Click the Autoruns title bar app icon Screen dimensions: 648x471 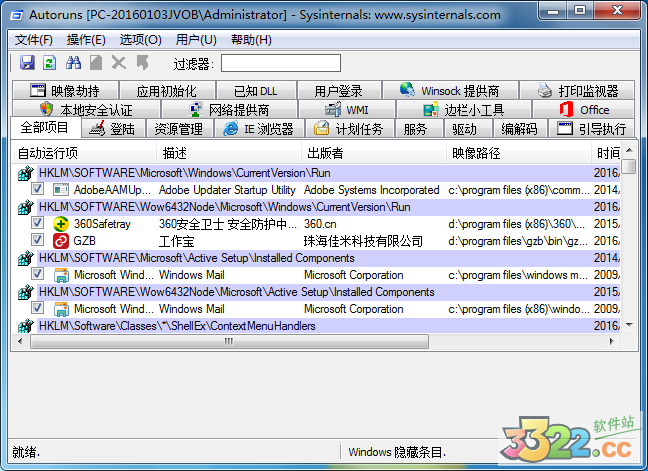[x=17, y=15]
